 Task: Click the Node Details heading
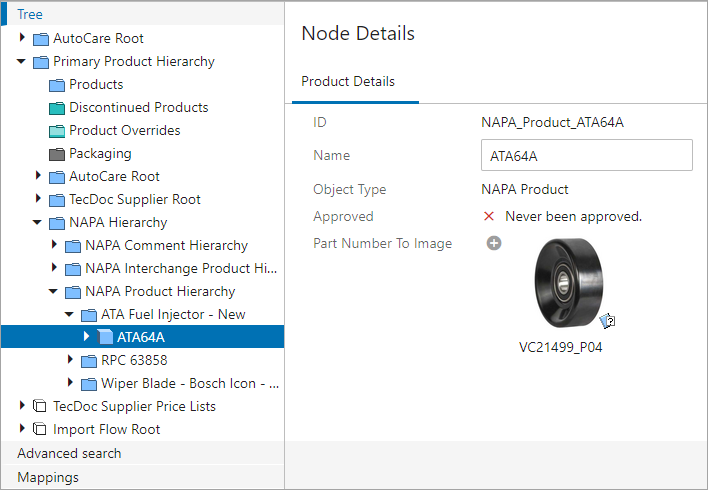coord(358,33)
